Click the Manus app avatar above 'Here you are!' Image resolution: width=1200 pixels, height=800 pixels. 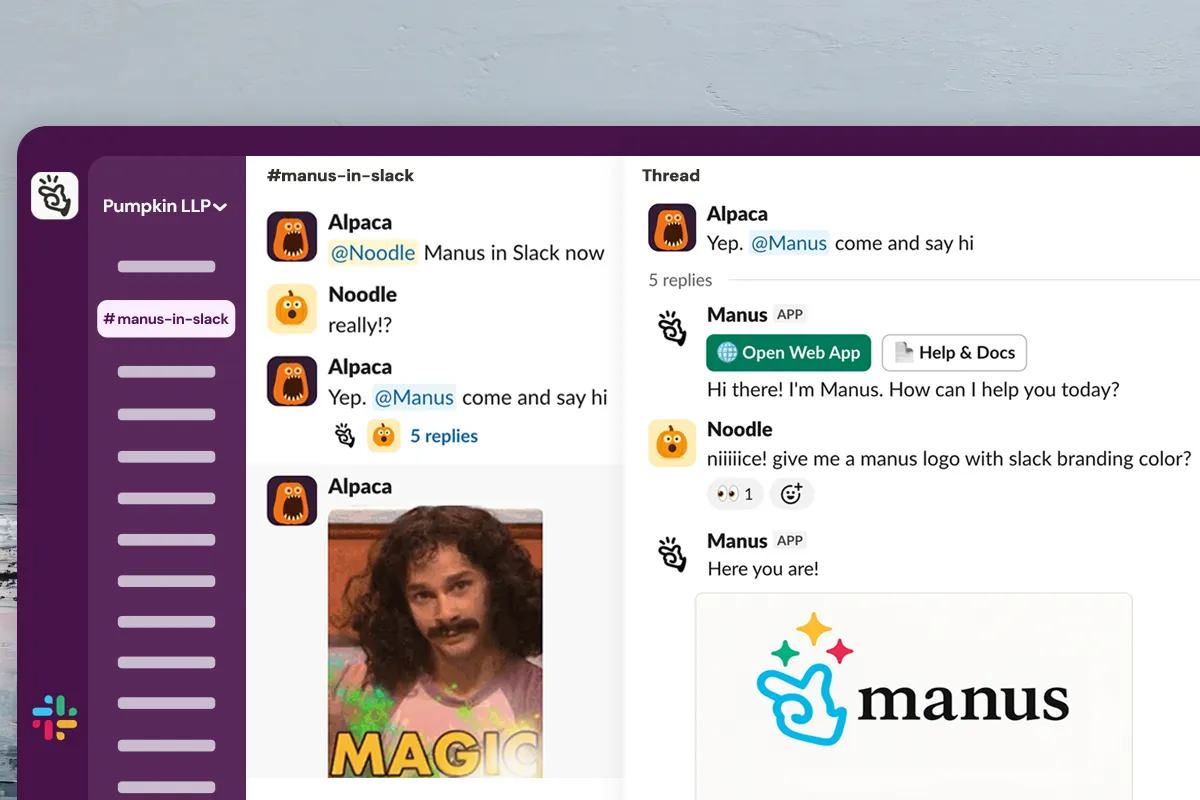672,554
